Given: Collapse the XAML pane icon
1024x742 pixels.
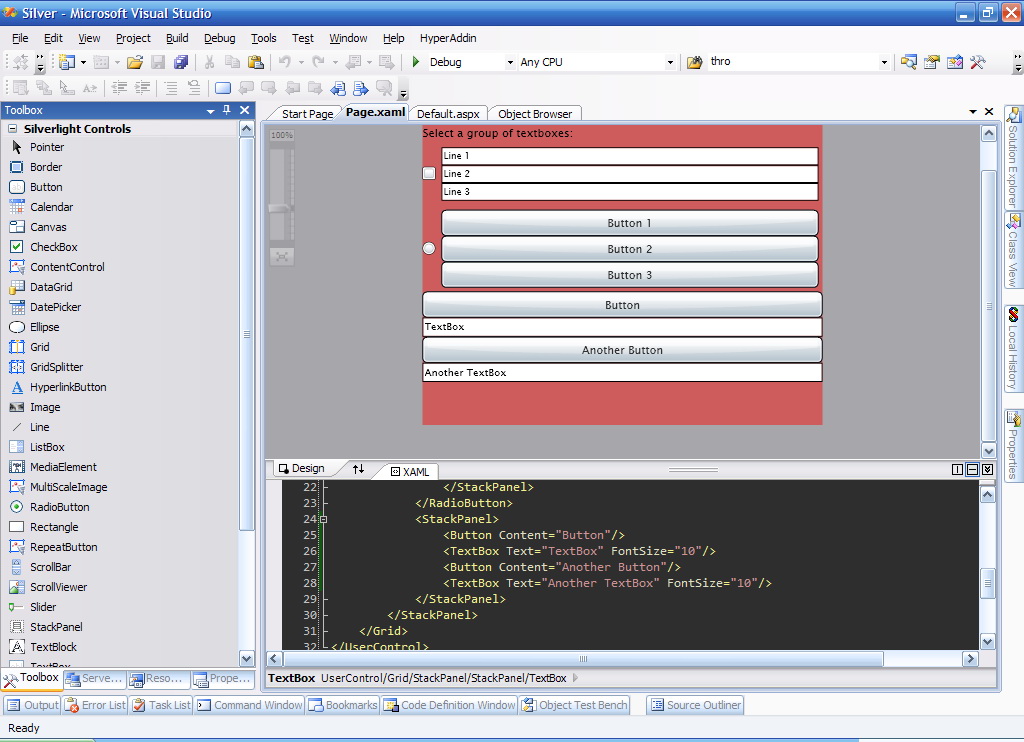Looking at the screenshot, I should pos(987,470).
